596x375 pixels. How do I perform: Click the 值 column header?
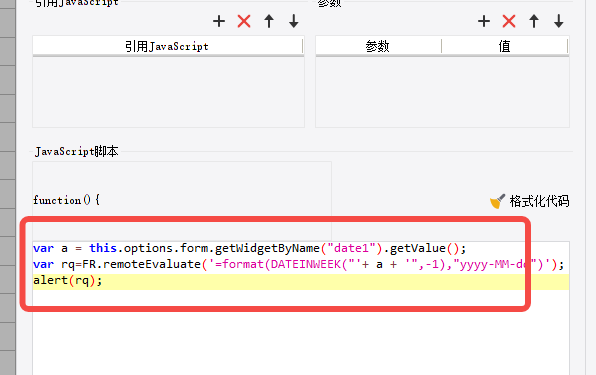click(505, 46)
